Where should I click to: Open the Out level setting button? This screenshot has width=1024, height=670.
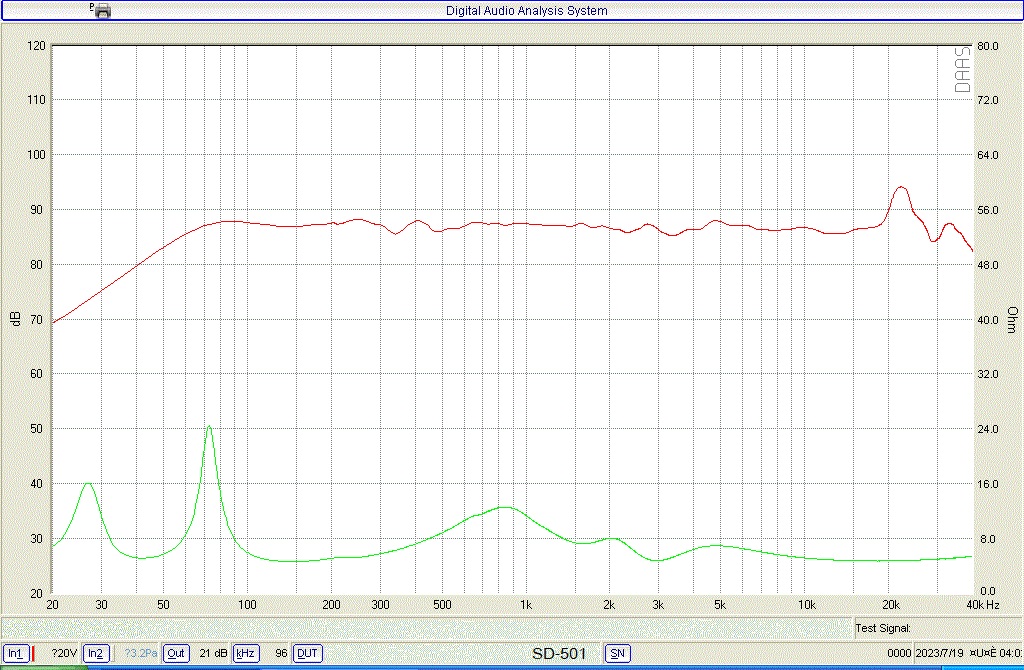[176, 654]
